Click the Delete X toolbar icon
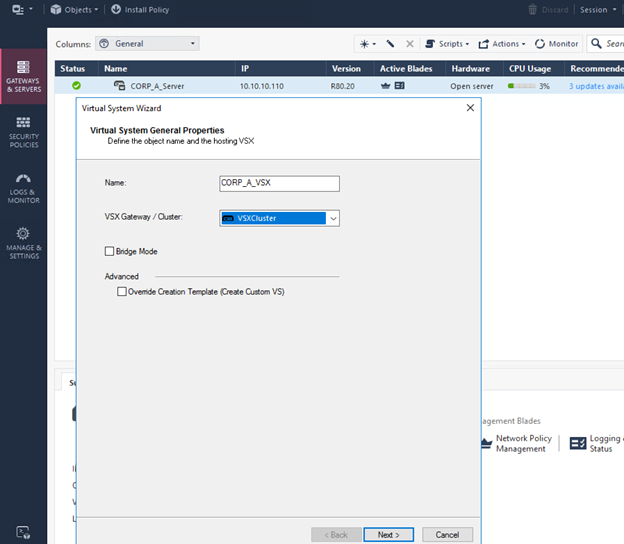The width and height of the screenshot is (624, 544). click(x=410, y=44)
